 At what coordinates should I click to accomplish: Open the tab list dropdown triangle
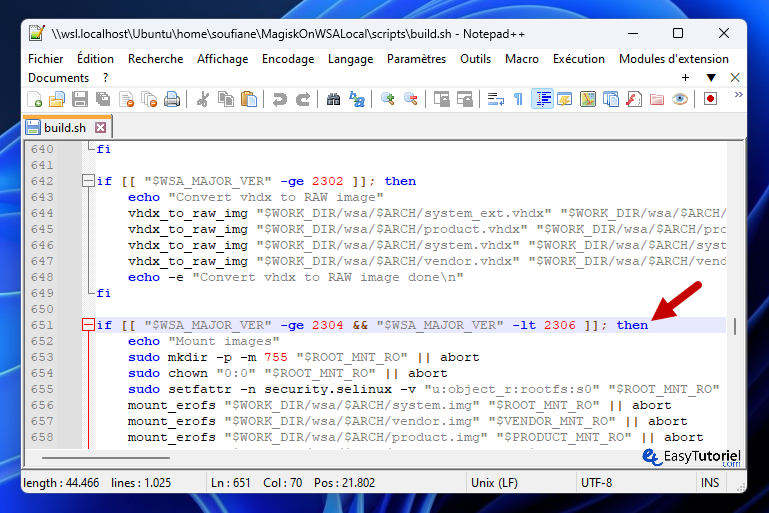pyautogui.click(x=711, y=78)
